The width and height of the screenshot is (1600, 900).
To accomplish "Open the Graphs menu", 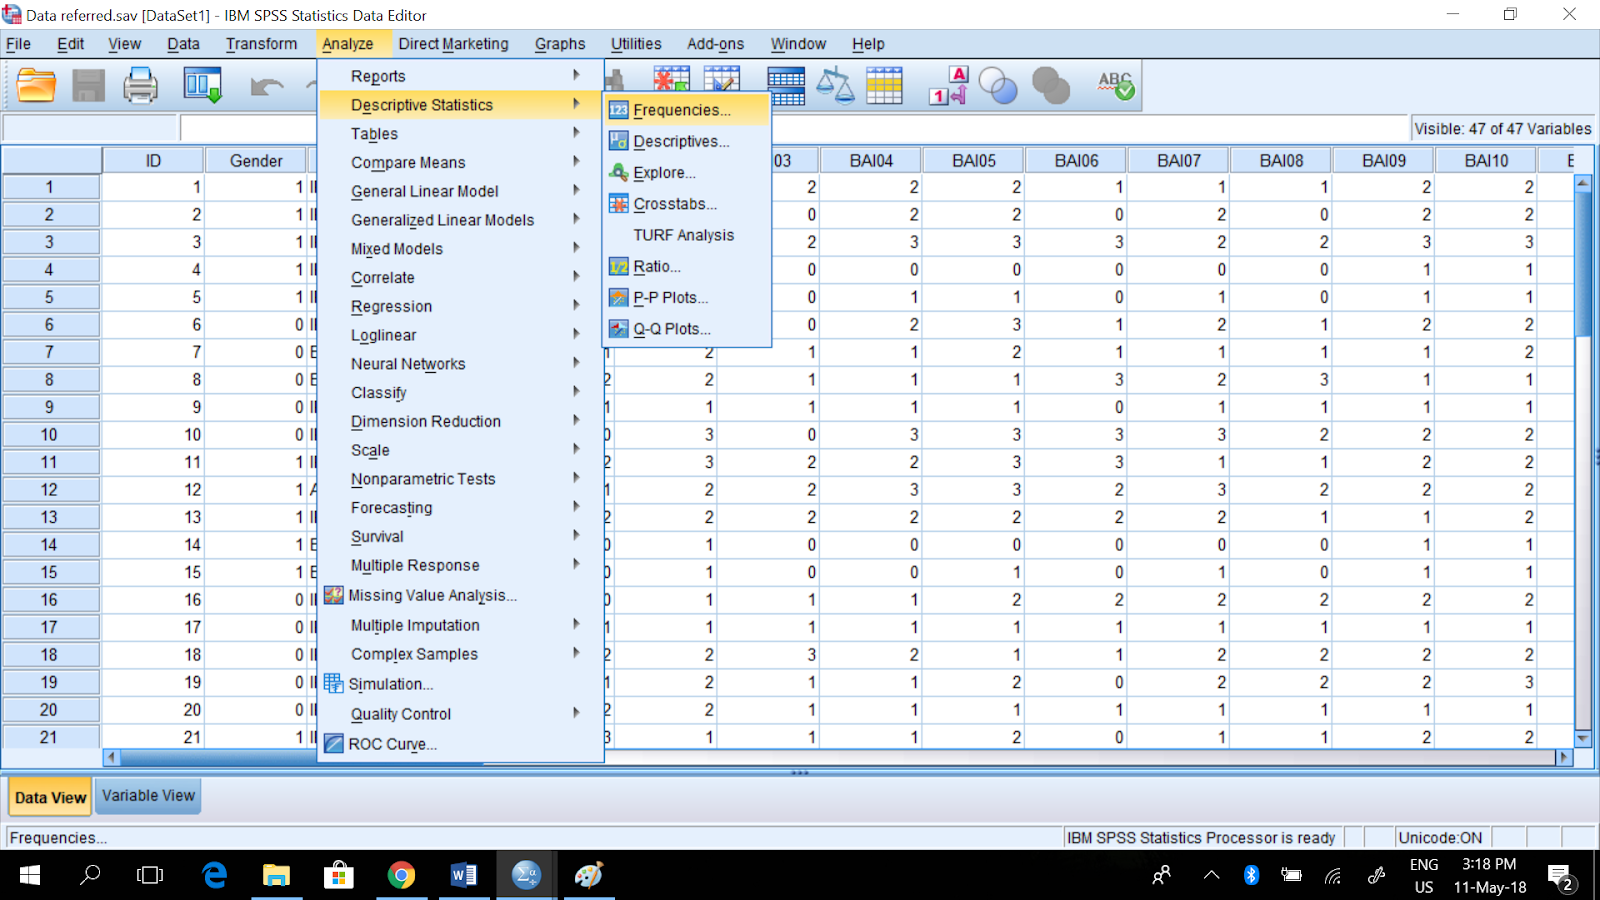I will [x=560, y=44].
